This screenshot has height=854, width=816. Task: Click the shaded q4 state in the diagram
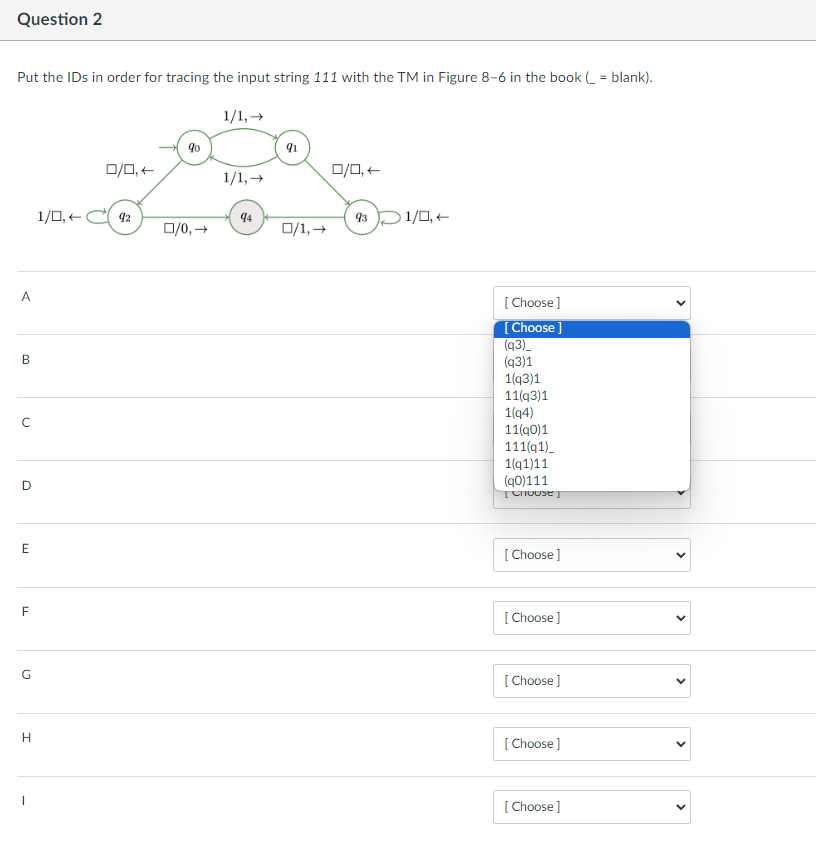point(245,214)
